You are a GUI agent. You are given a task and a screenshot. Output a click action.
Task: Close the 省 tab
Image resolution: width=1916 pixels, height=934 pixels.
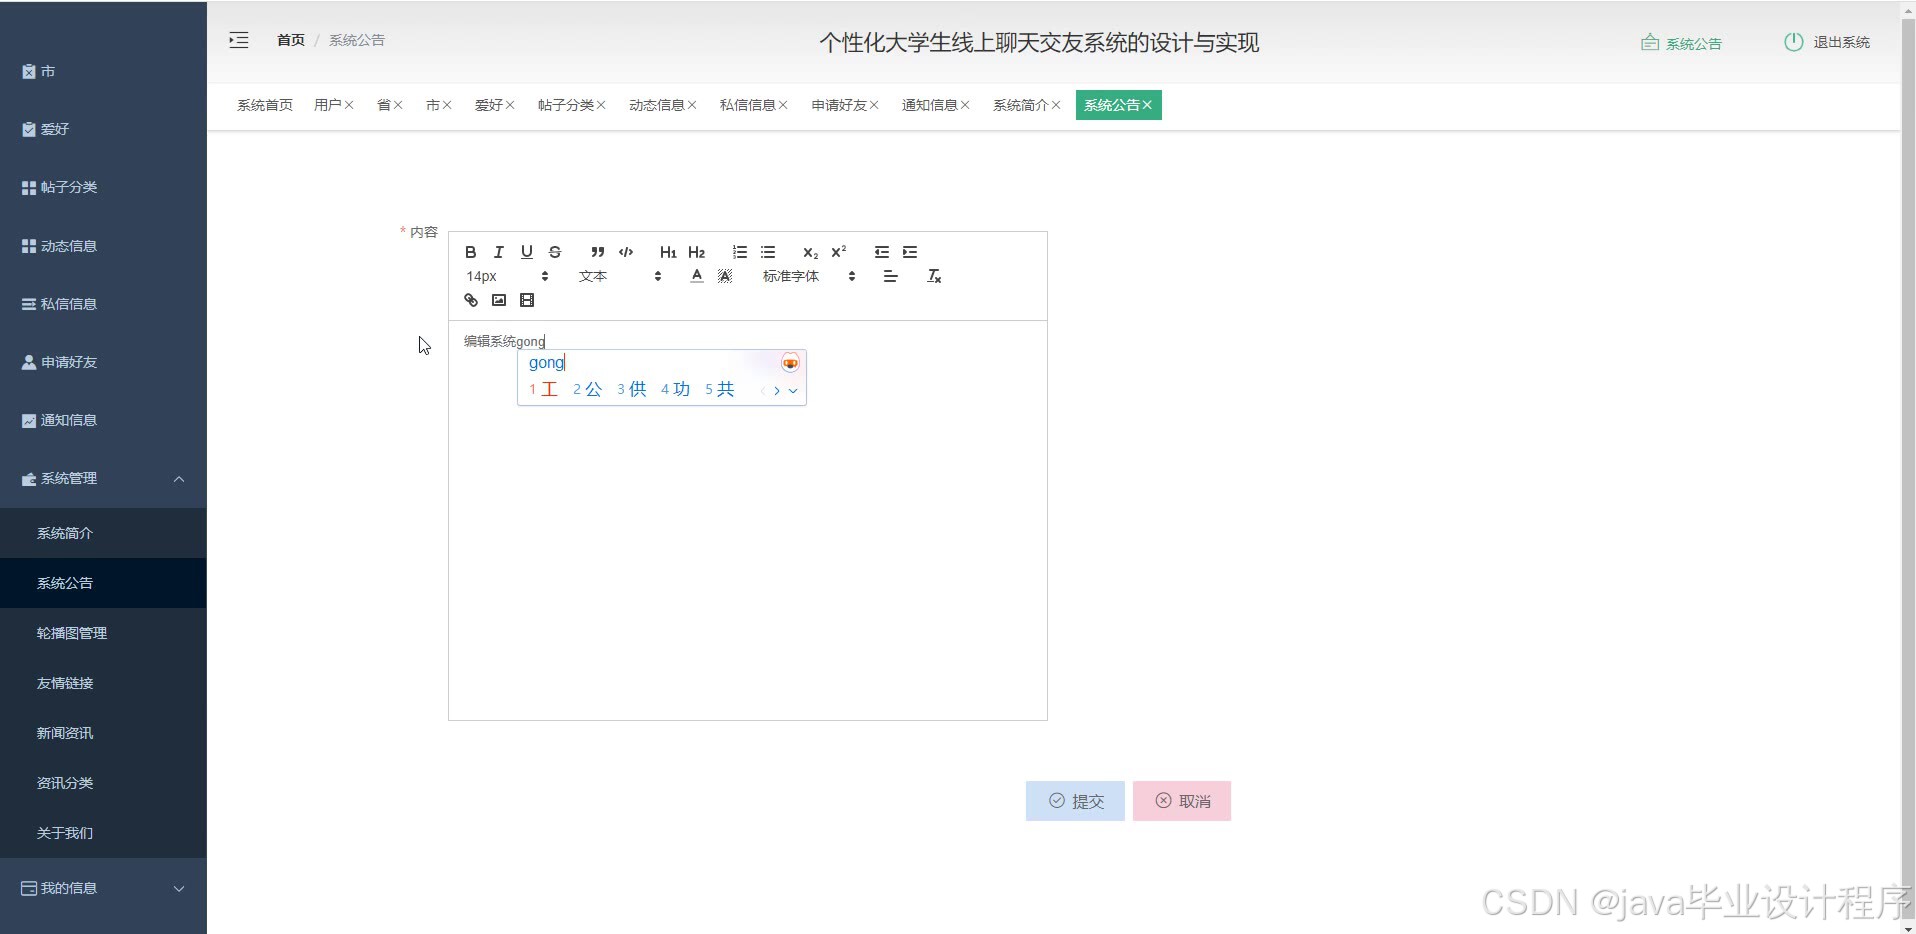(398, 105)
